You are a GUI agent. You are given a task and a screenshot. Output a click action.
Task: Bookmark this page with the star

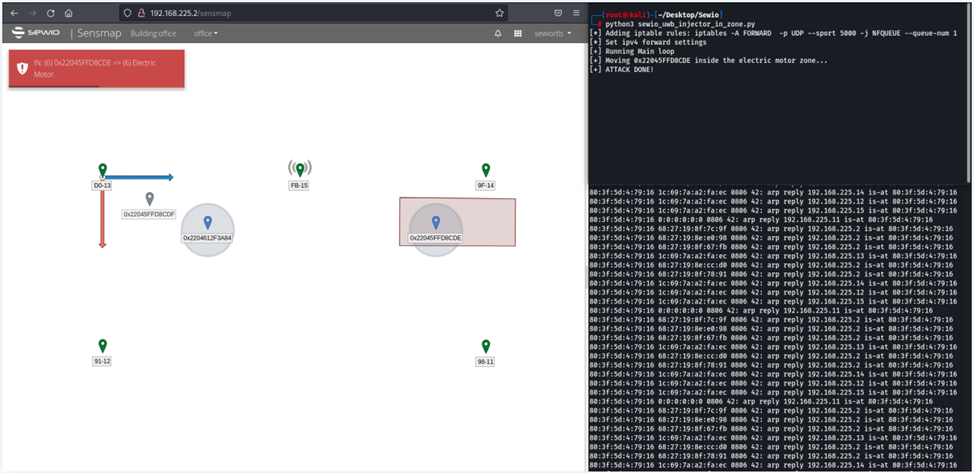tap(499, 13)
